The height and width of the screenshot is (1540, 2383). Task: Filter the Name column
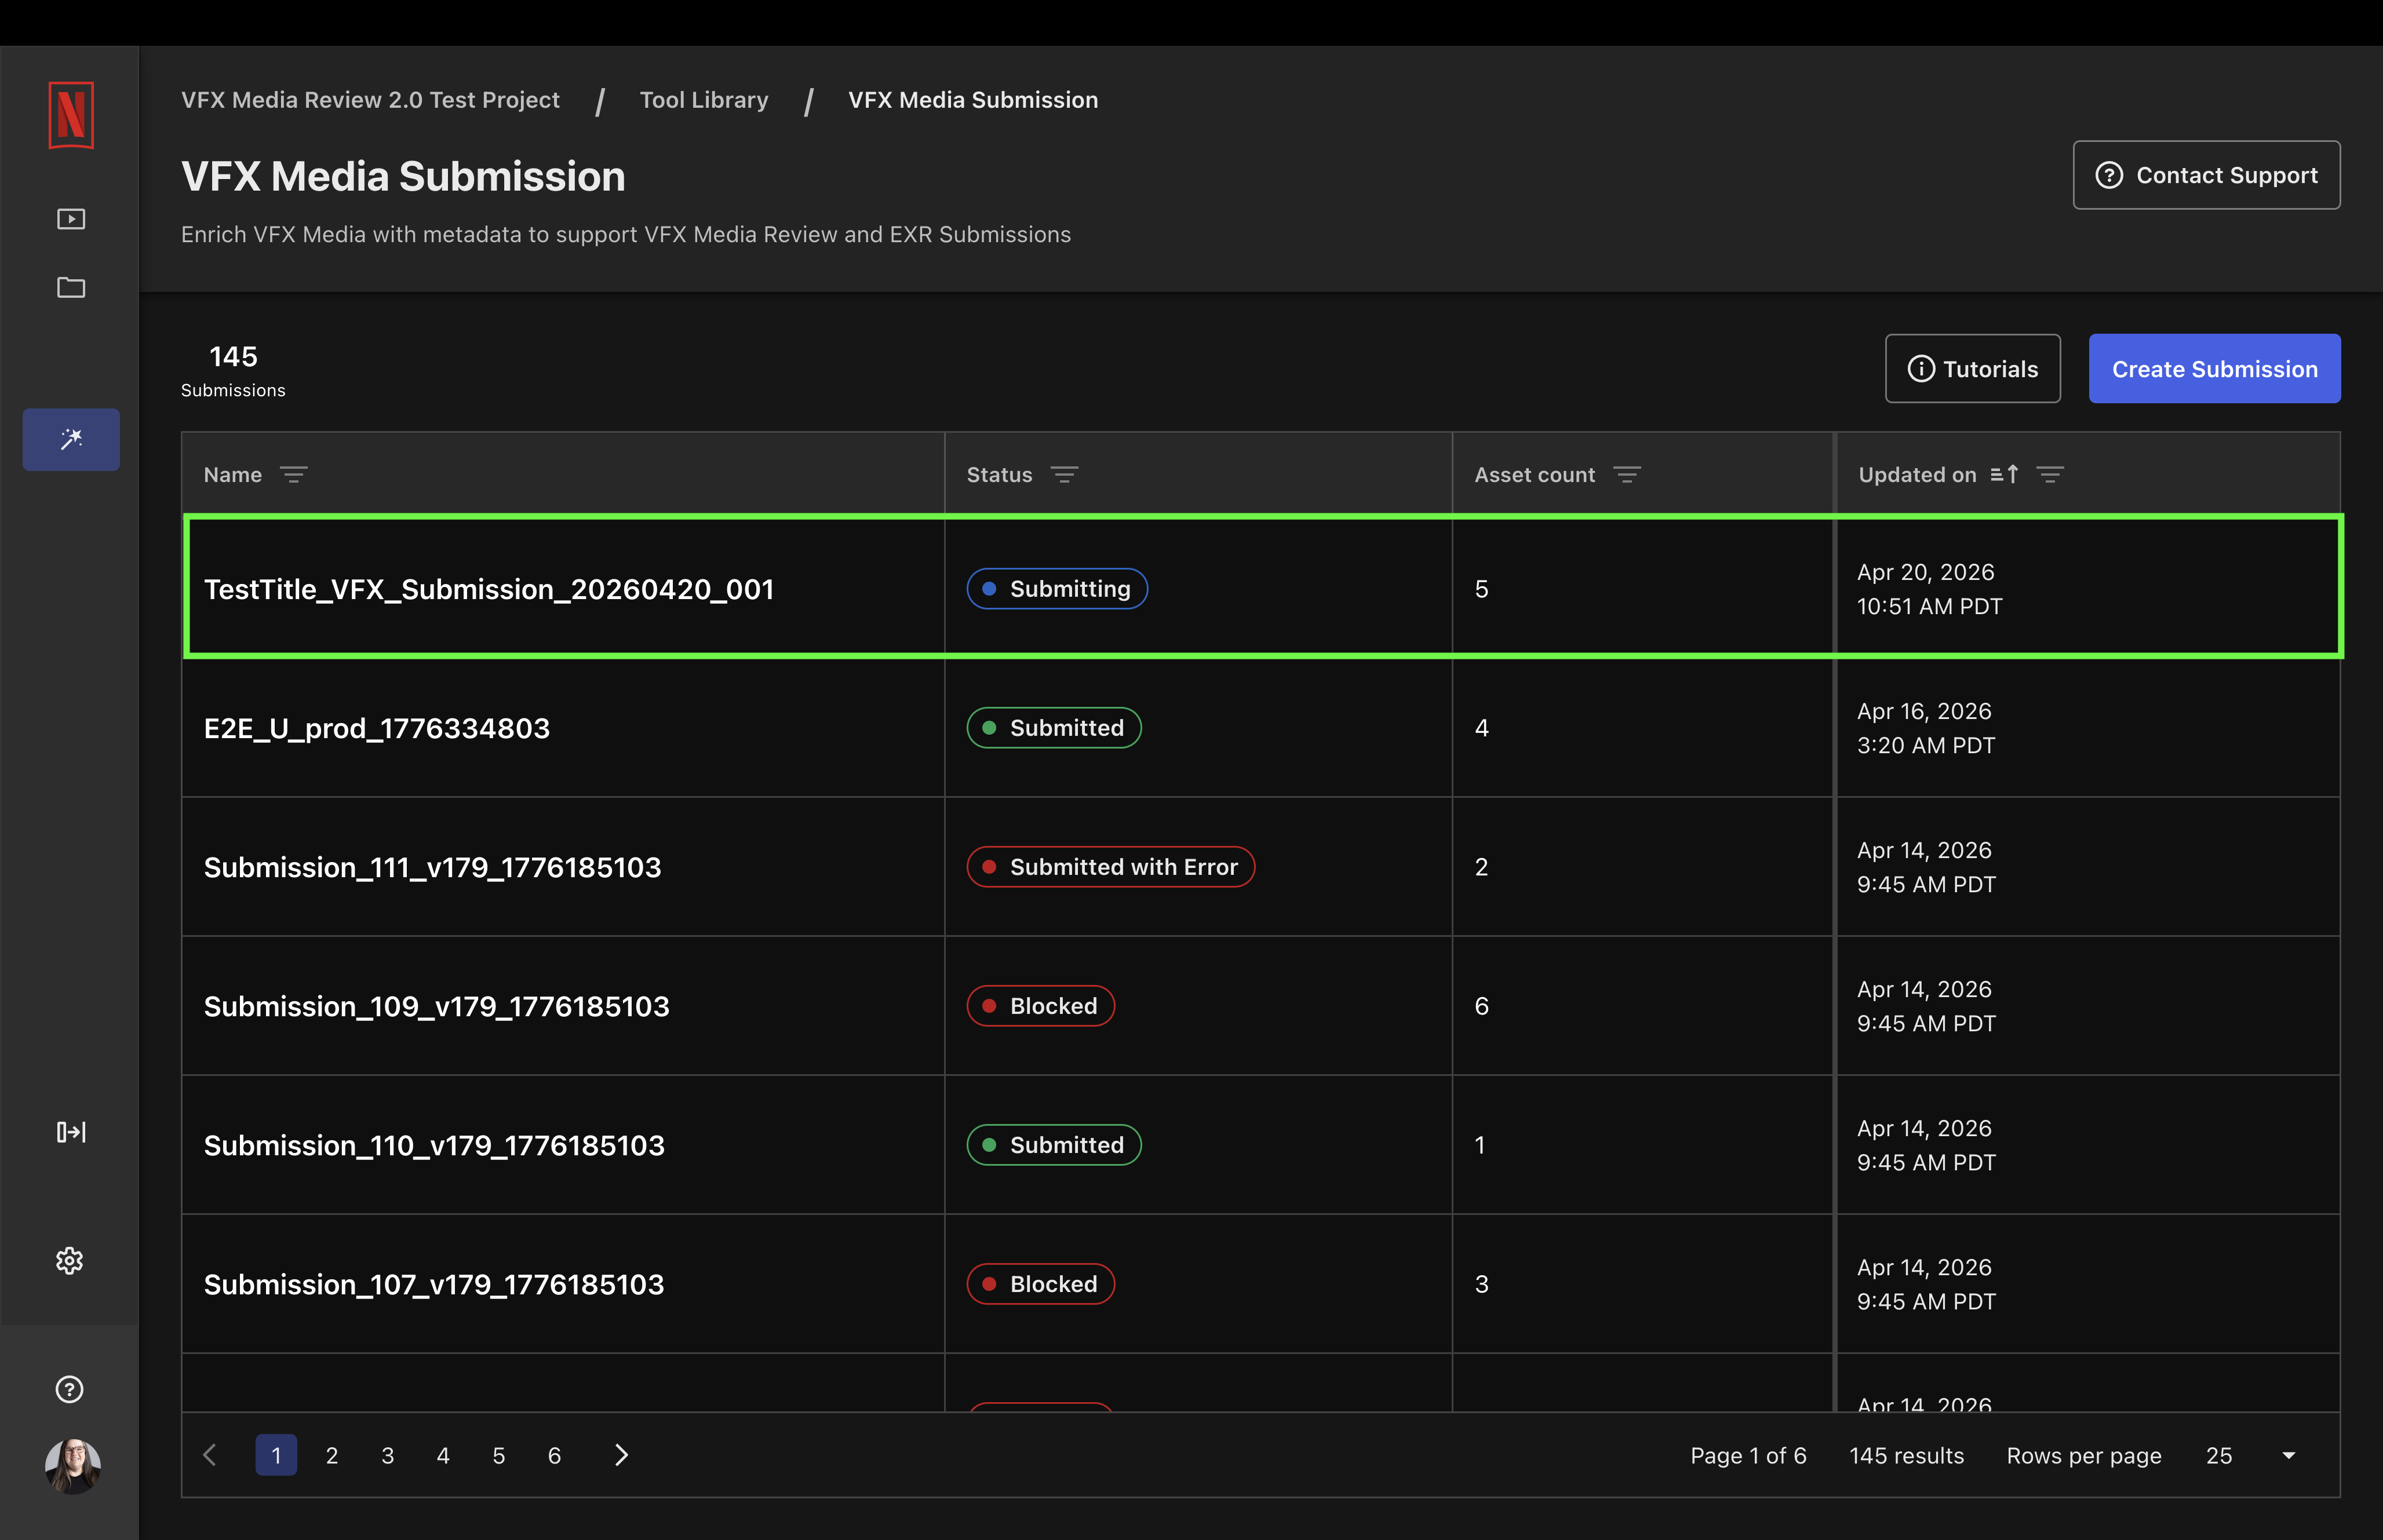click(293, 475)
